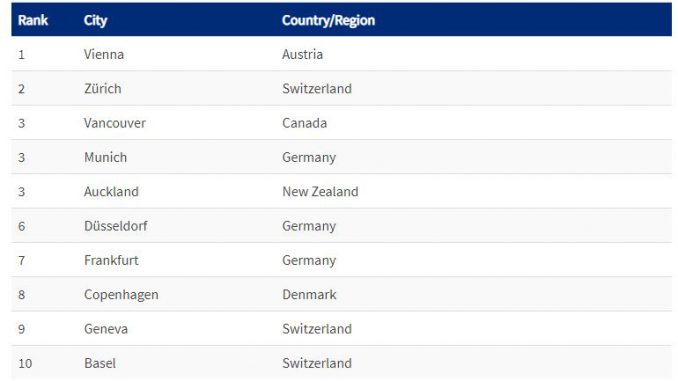The image size is (678, 381).
Task: Click Frankfurt in the City column
Action: click(111, 260)
